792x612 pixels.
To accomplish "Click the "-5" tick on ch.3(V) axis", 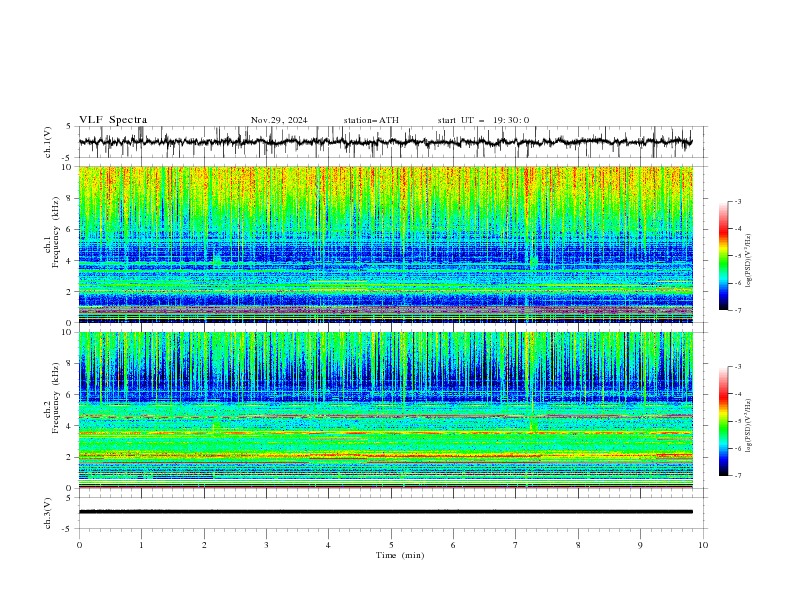I will pyautogui.click(x=67, y=529).
